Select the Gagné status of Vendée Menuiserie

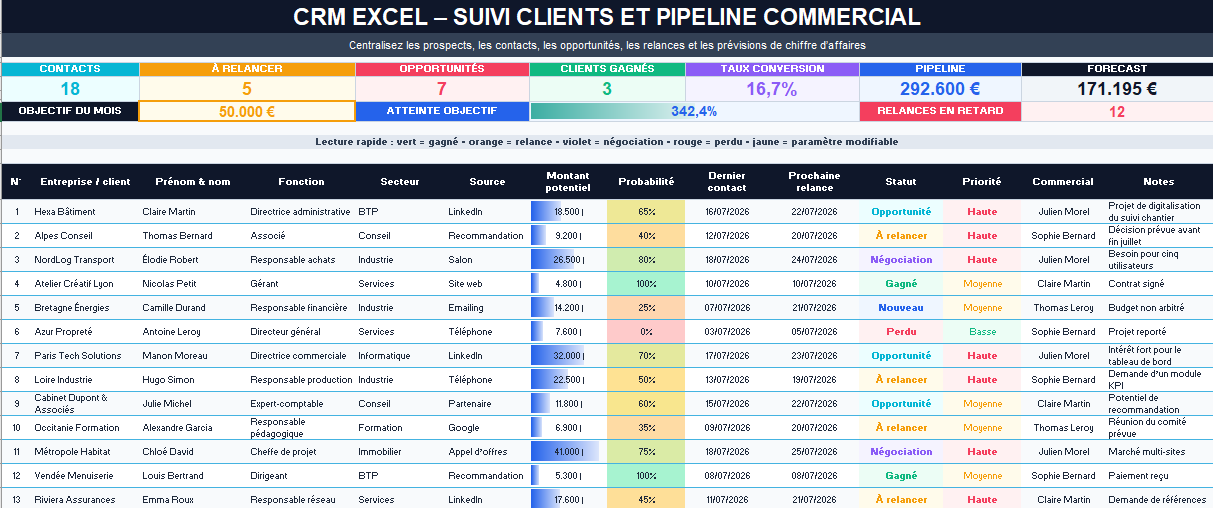(x=901, y=476)
